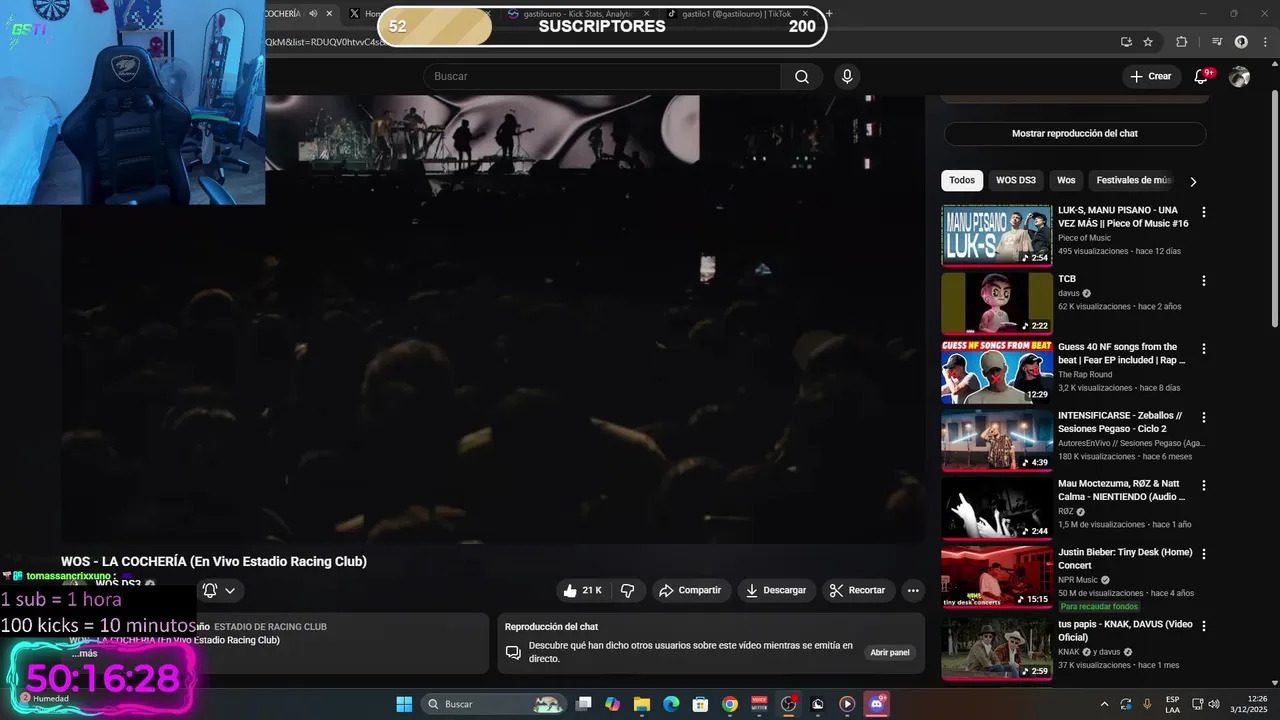The width and height of the screenshot is (1280, 720).
Task: Switch to the gastilouno Kick Stats browser tab
Action: [577, 14]
